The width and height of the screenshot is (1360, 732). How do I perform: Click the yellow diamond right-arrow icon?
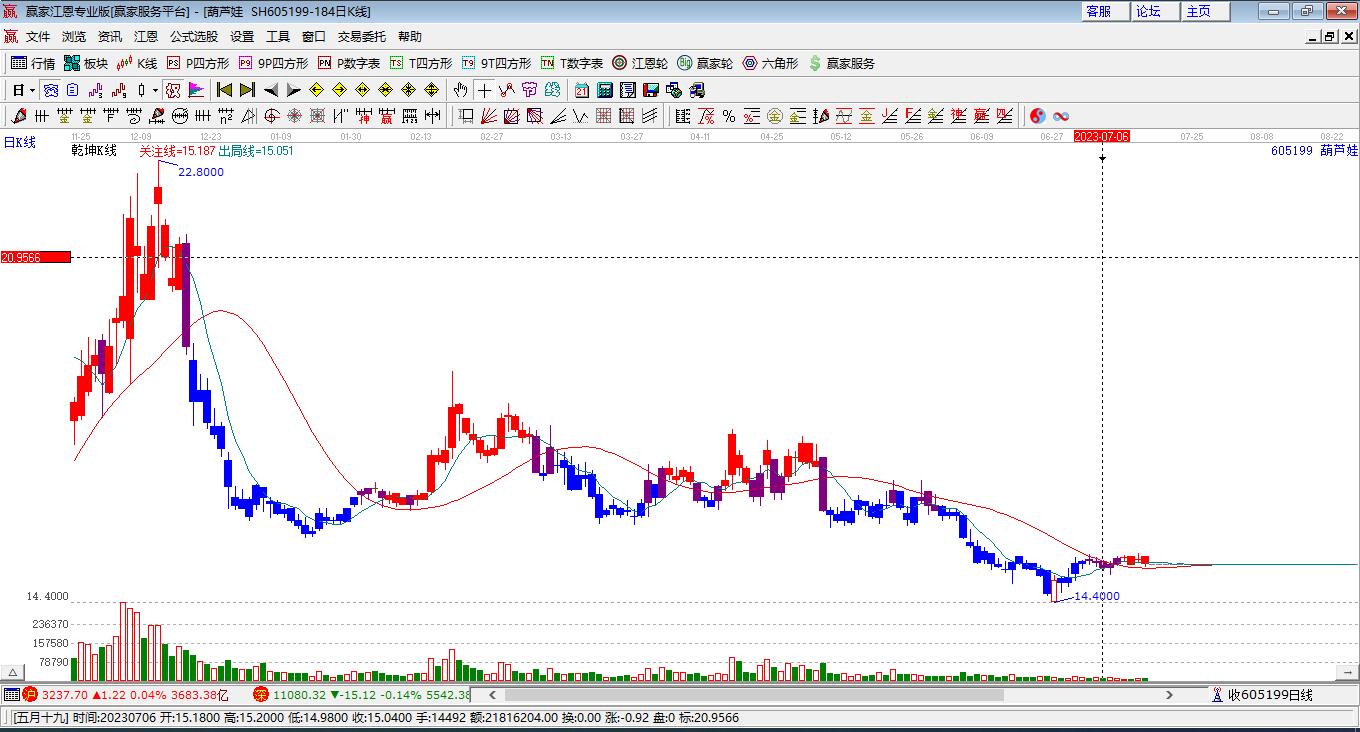pos(339,90)
